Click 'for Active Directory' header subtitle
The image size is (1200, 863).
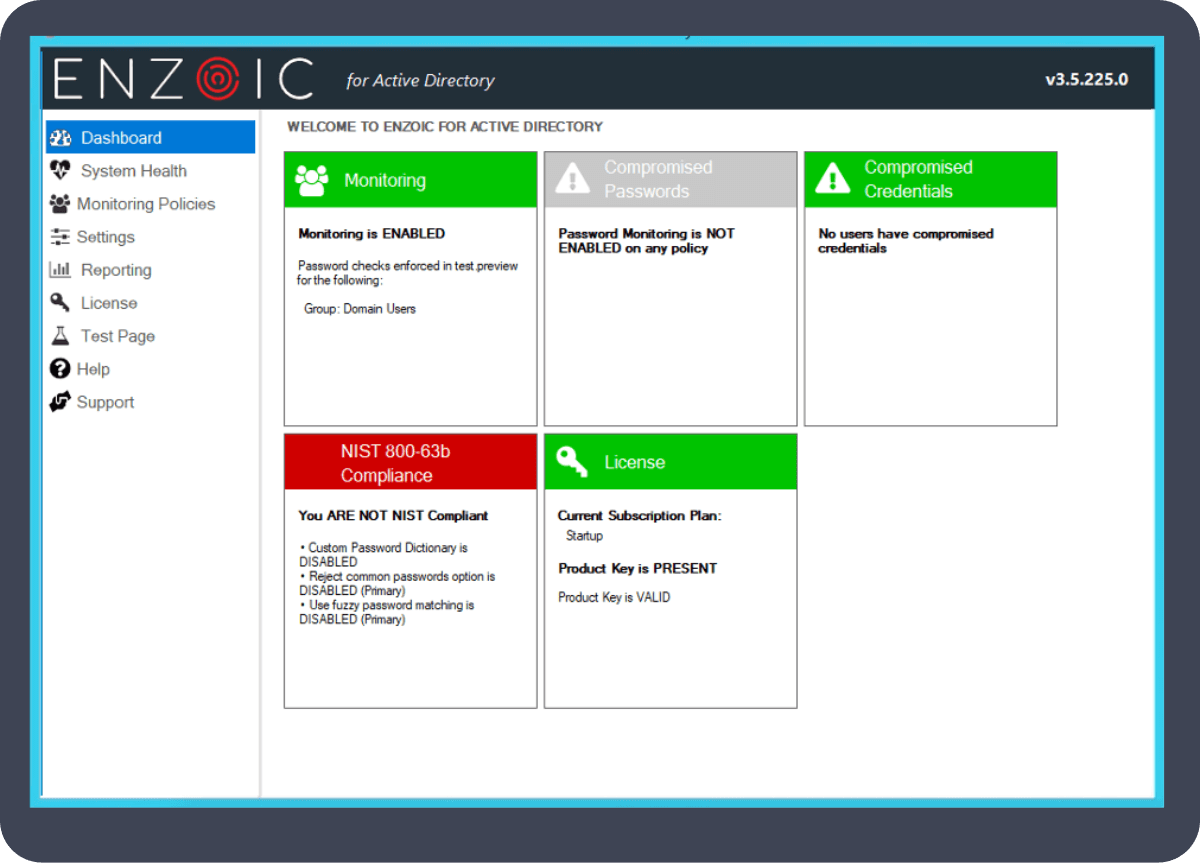tap(420, 81)
